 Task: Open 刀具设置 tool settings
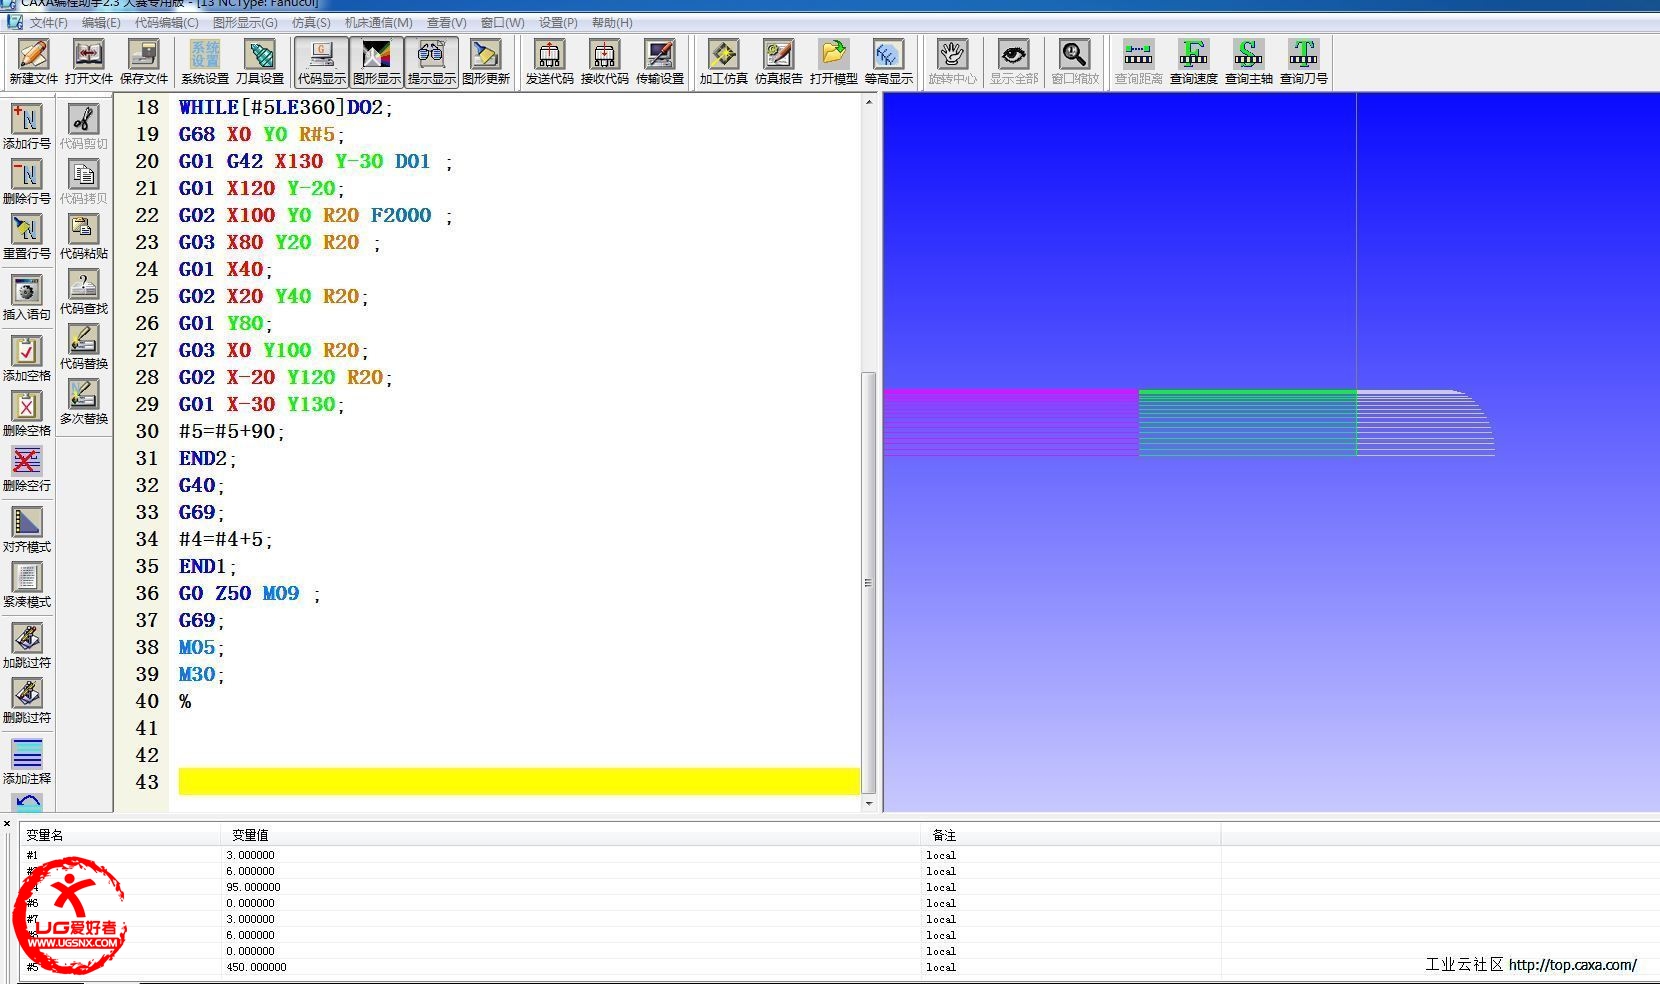click(260, 62)
